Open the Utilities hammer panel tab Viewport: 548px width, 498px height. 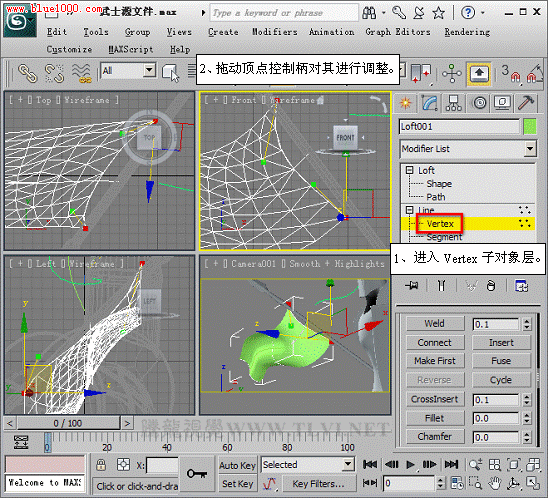click(x=526, y=103)
